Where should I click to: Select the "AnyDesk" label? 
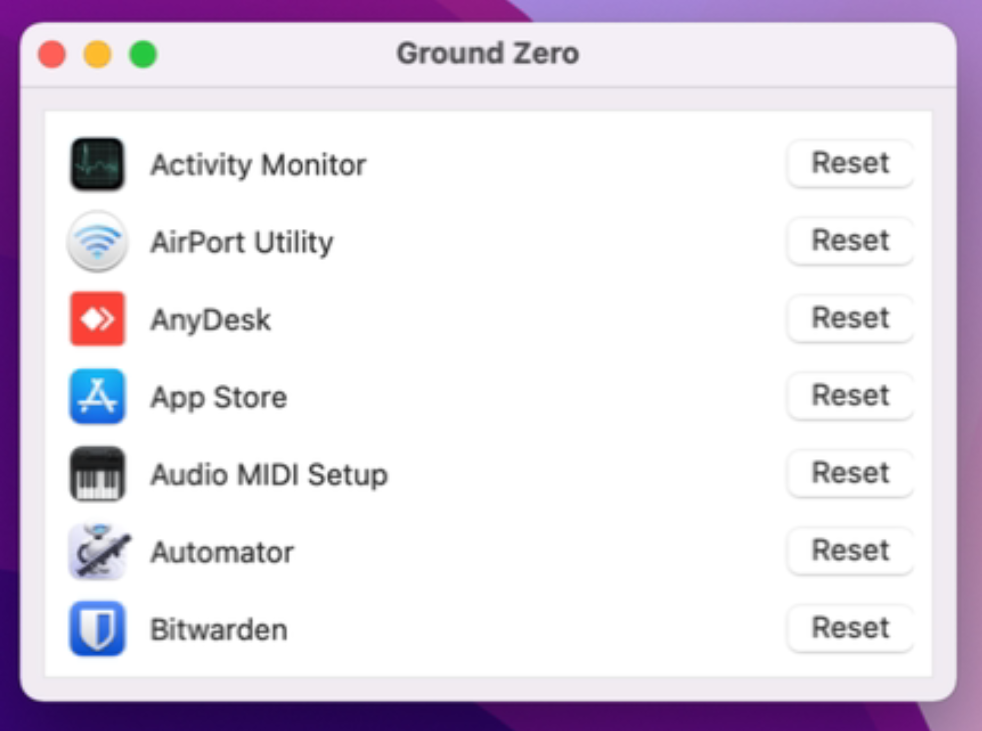210,321
